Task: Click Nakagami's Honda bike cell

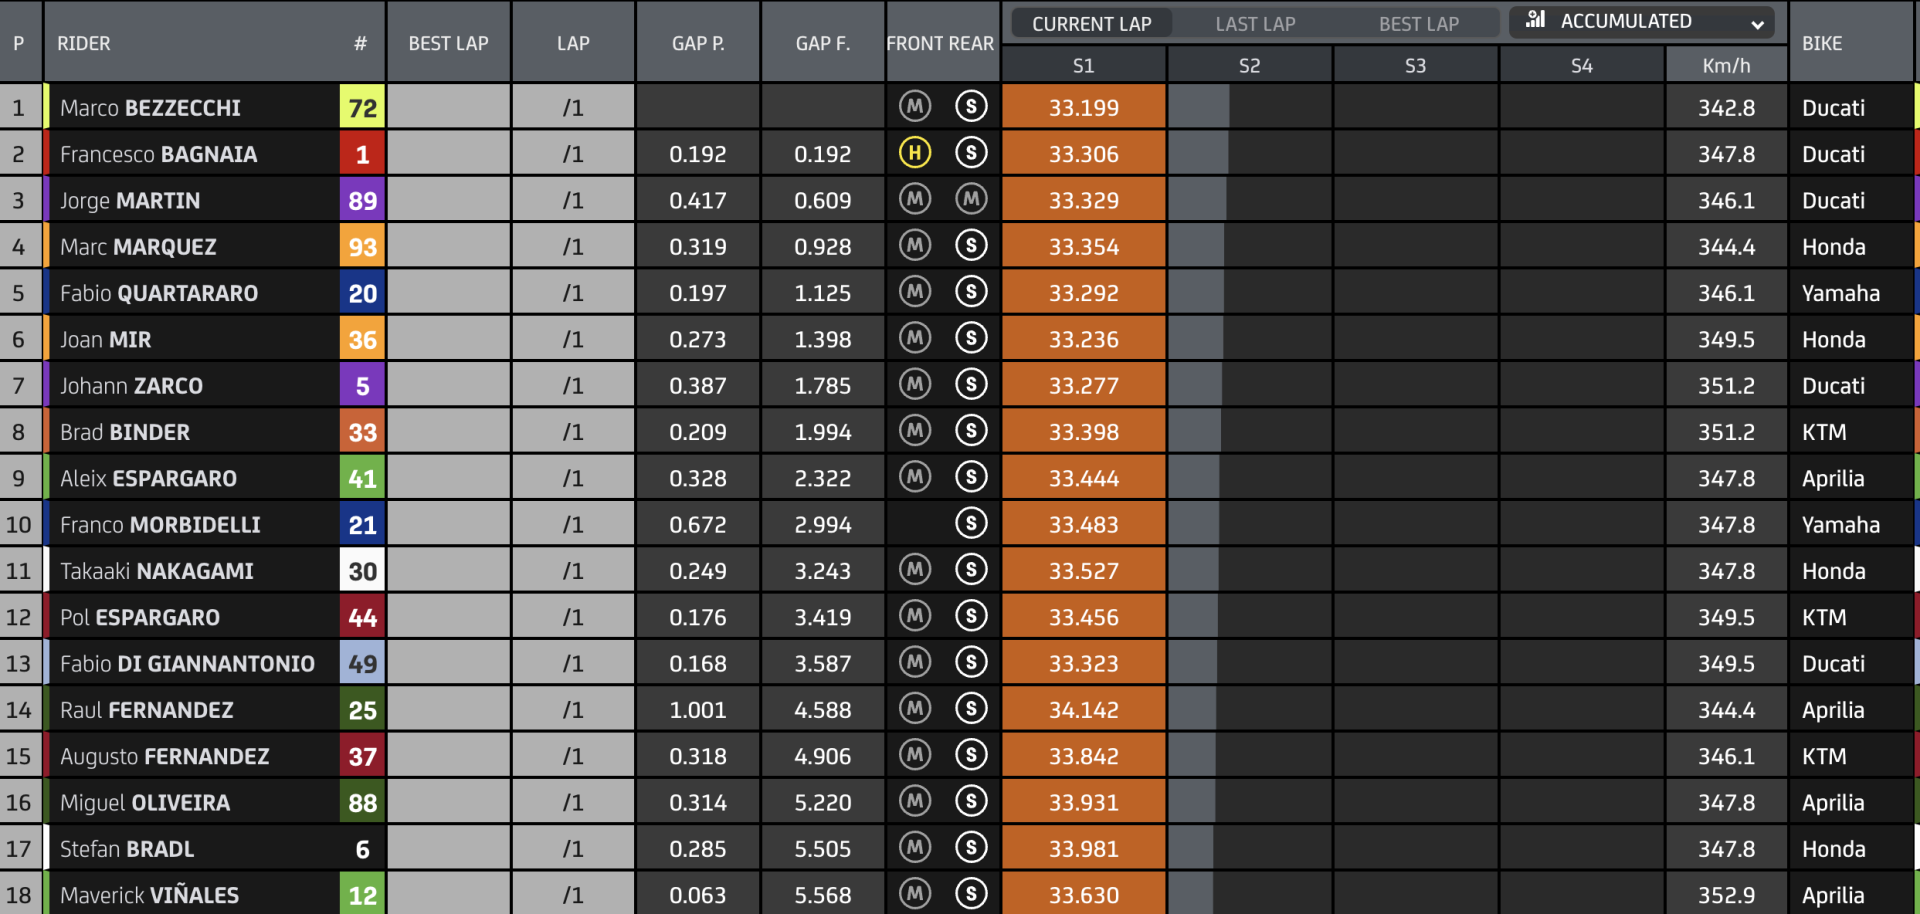Action: (1850, 571)
